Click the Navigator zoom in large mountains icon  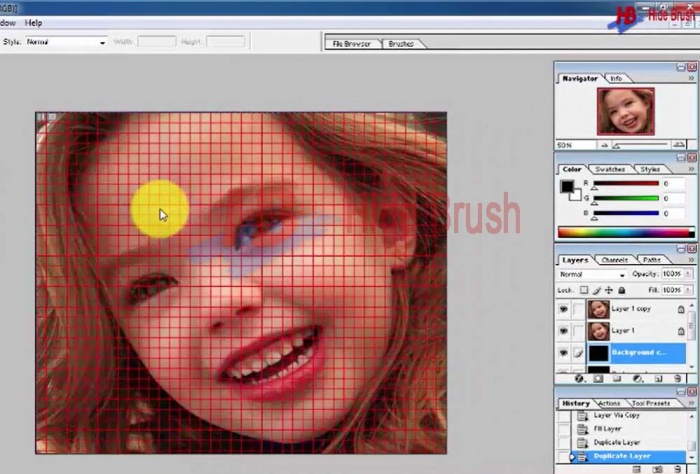pyautogui.click(x=679, y=145)
